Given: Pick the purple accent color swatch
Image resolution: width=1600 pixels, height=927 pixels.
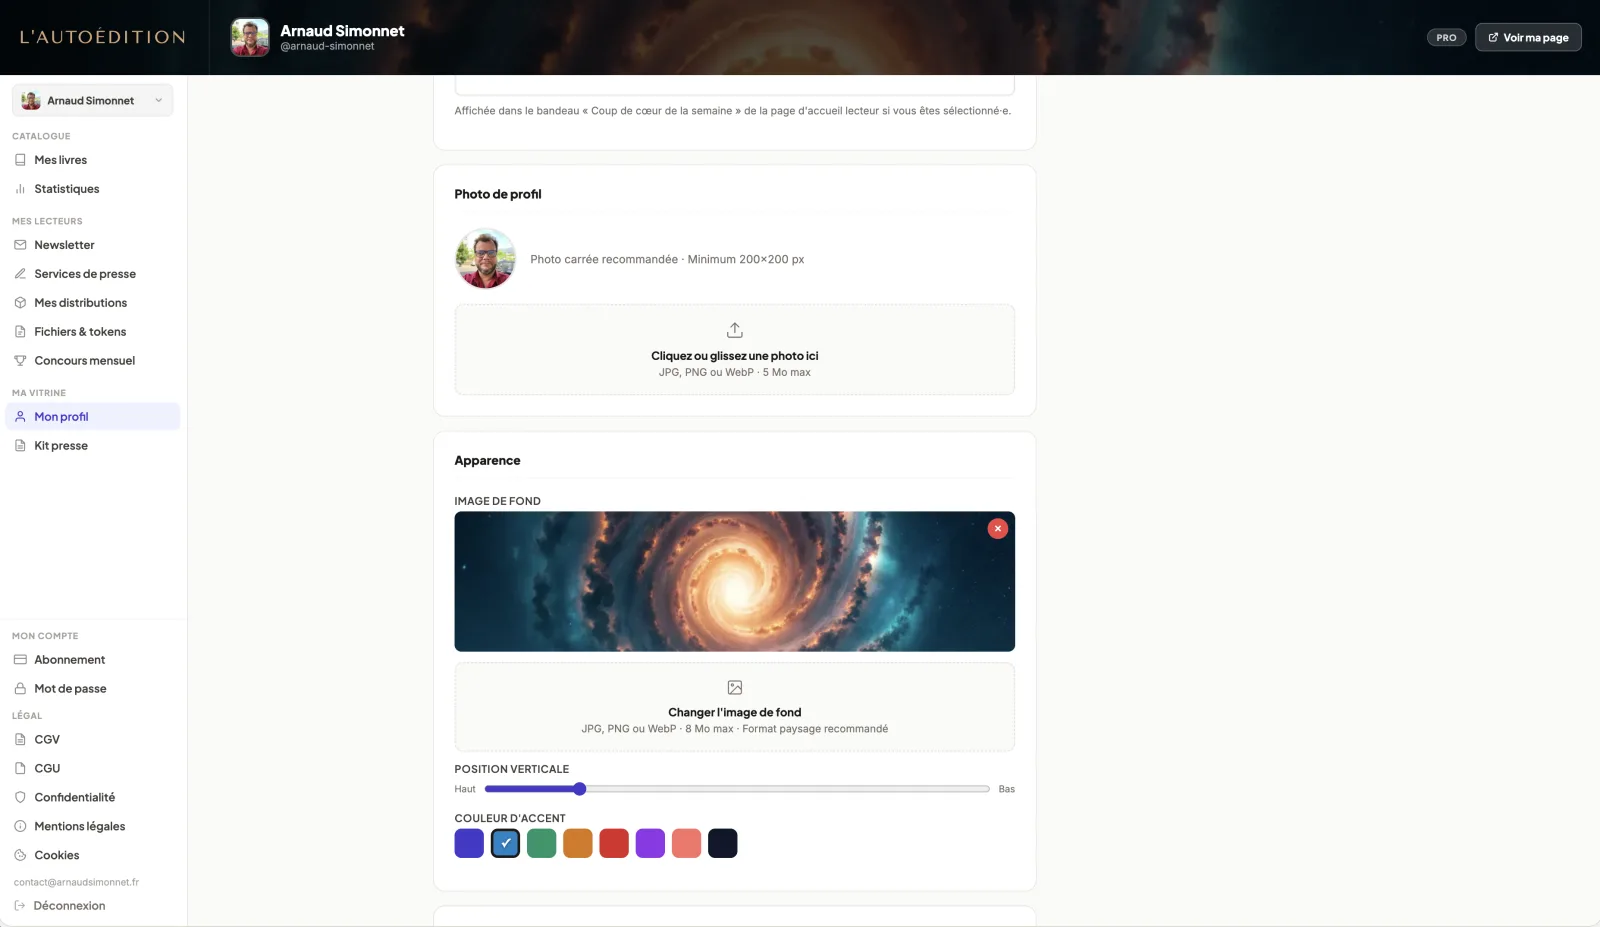Looking at the screenshot, I should [x=650, y=843].
